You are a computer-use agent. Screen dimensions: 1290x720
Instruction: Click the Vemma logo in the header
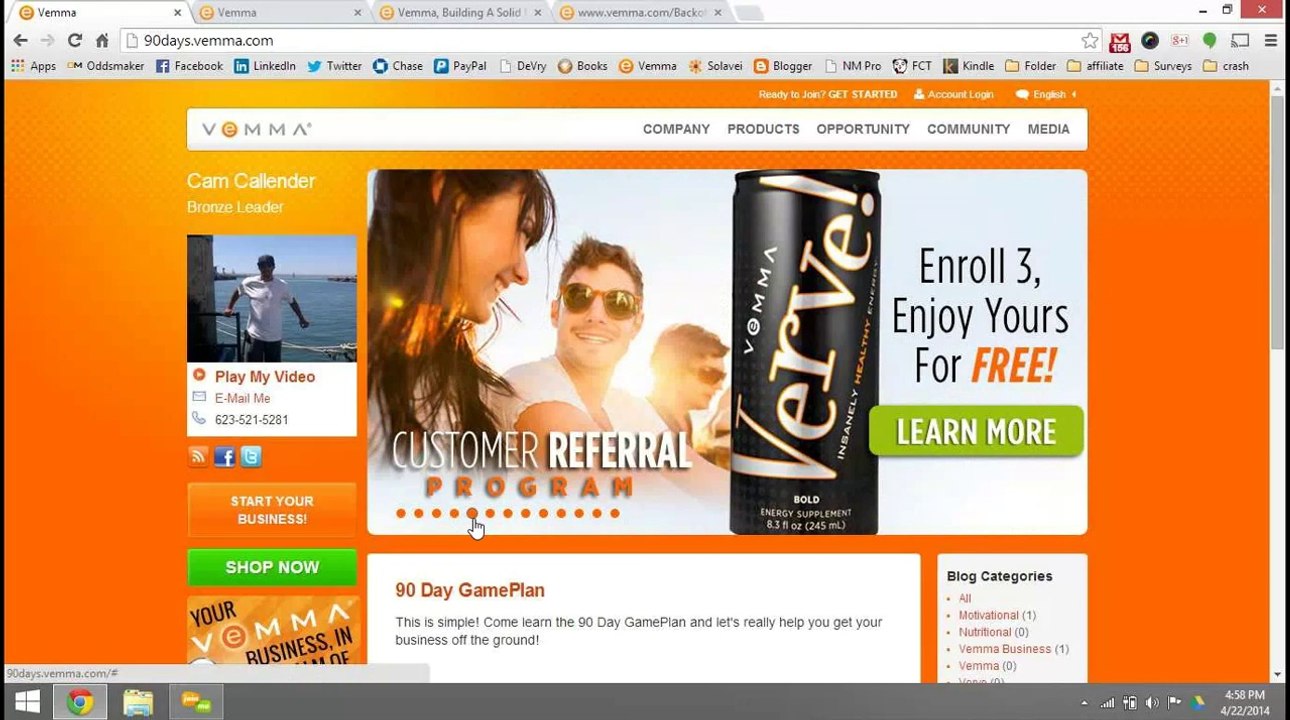(257, 129)
